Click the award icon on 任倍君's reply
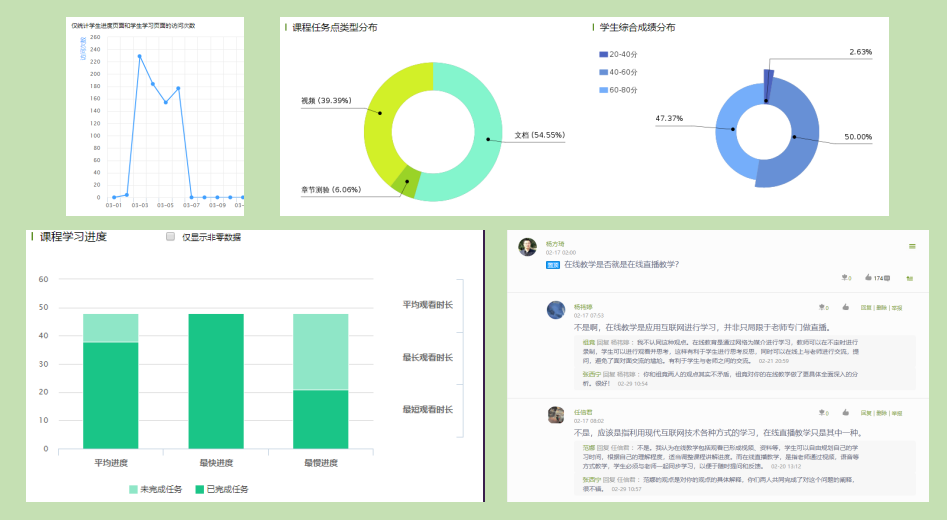This screenshot has height=520, width=947. 822,412
